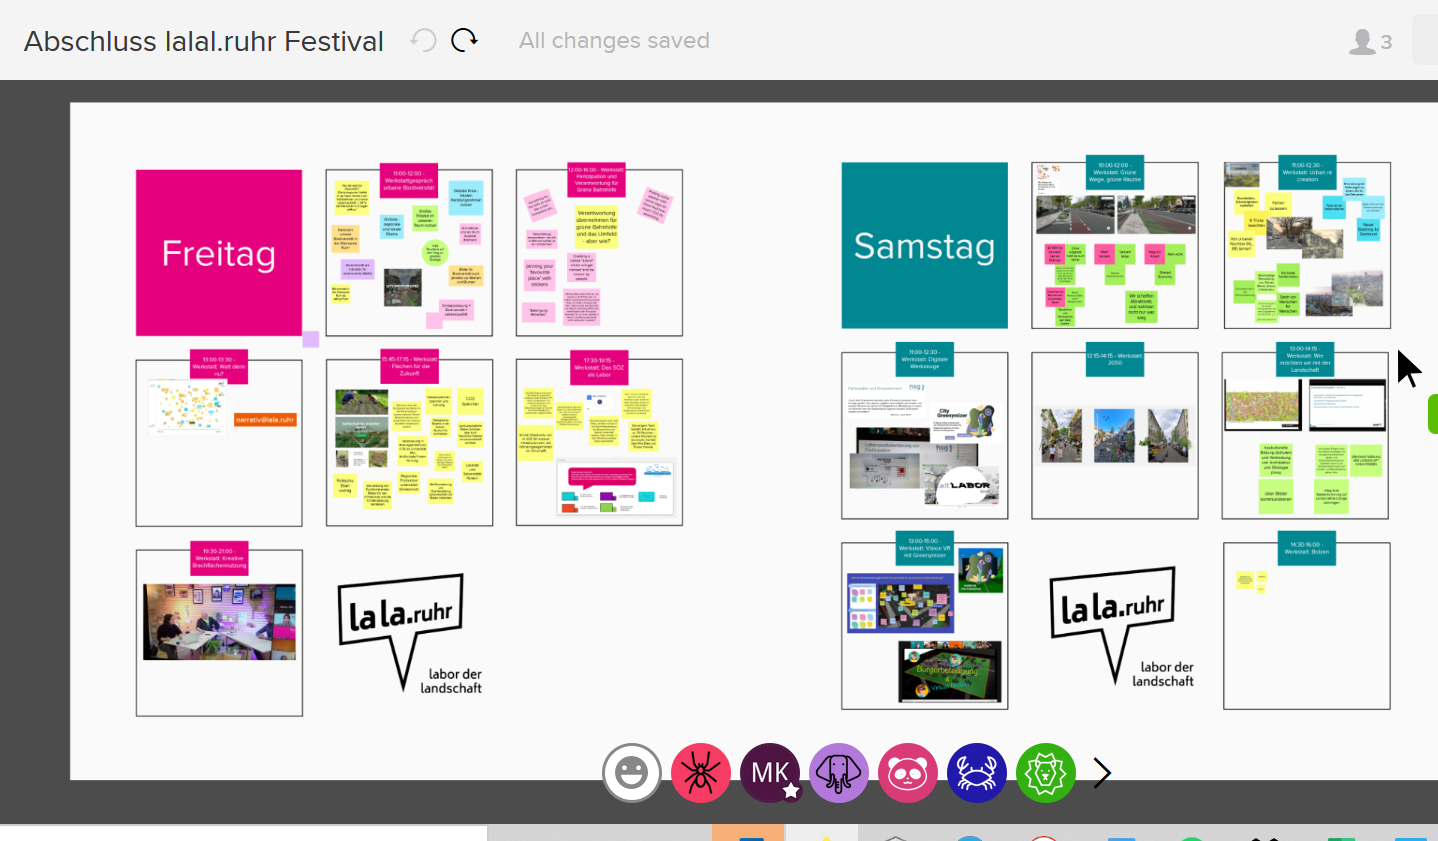Select the purple elephant participant avatar
The height and width of the screenshot is (841, 1438).
click(x=838, y=773)
